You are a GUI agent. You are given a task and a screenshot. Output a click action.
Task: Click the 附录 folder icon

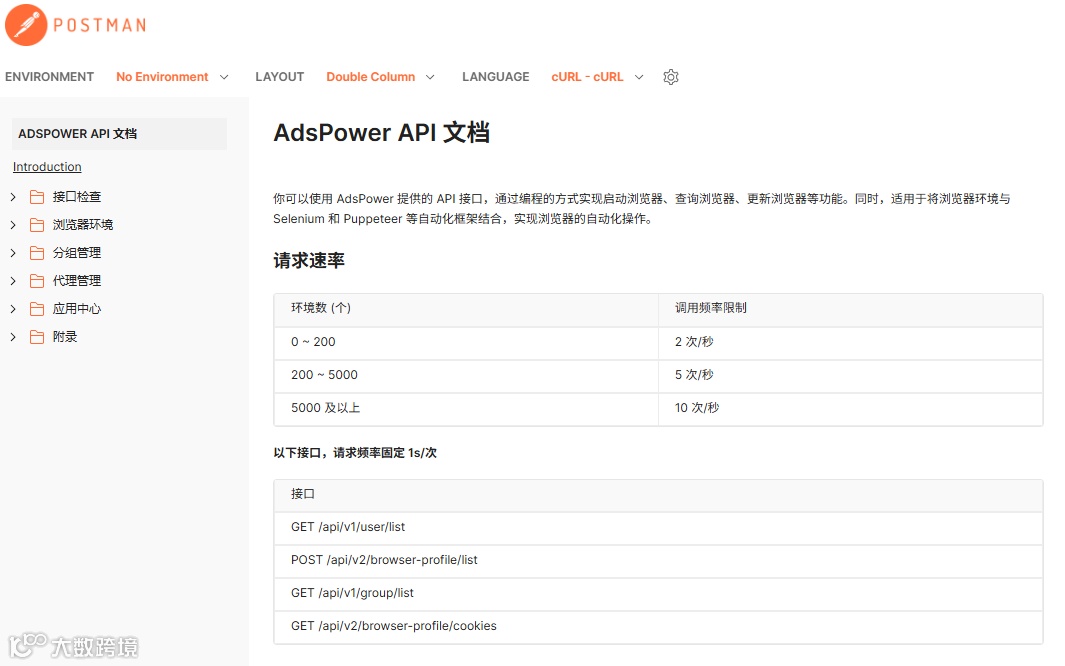(x=37, y=337)
